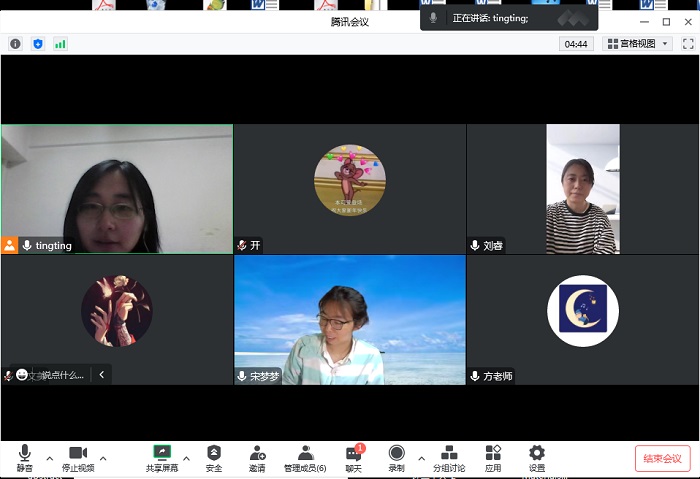Open 设置 settings gear
The height and width of the screenshot is (479, 700).
pyautogui.click(x=537, y=458)
